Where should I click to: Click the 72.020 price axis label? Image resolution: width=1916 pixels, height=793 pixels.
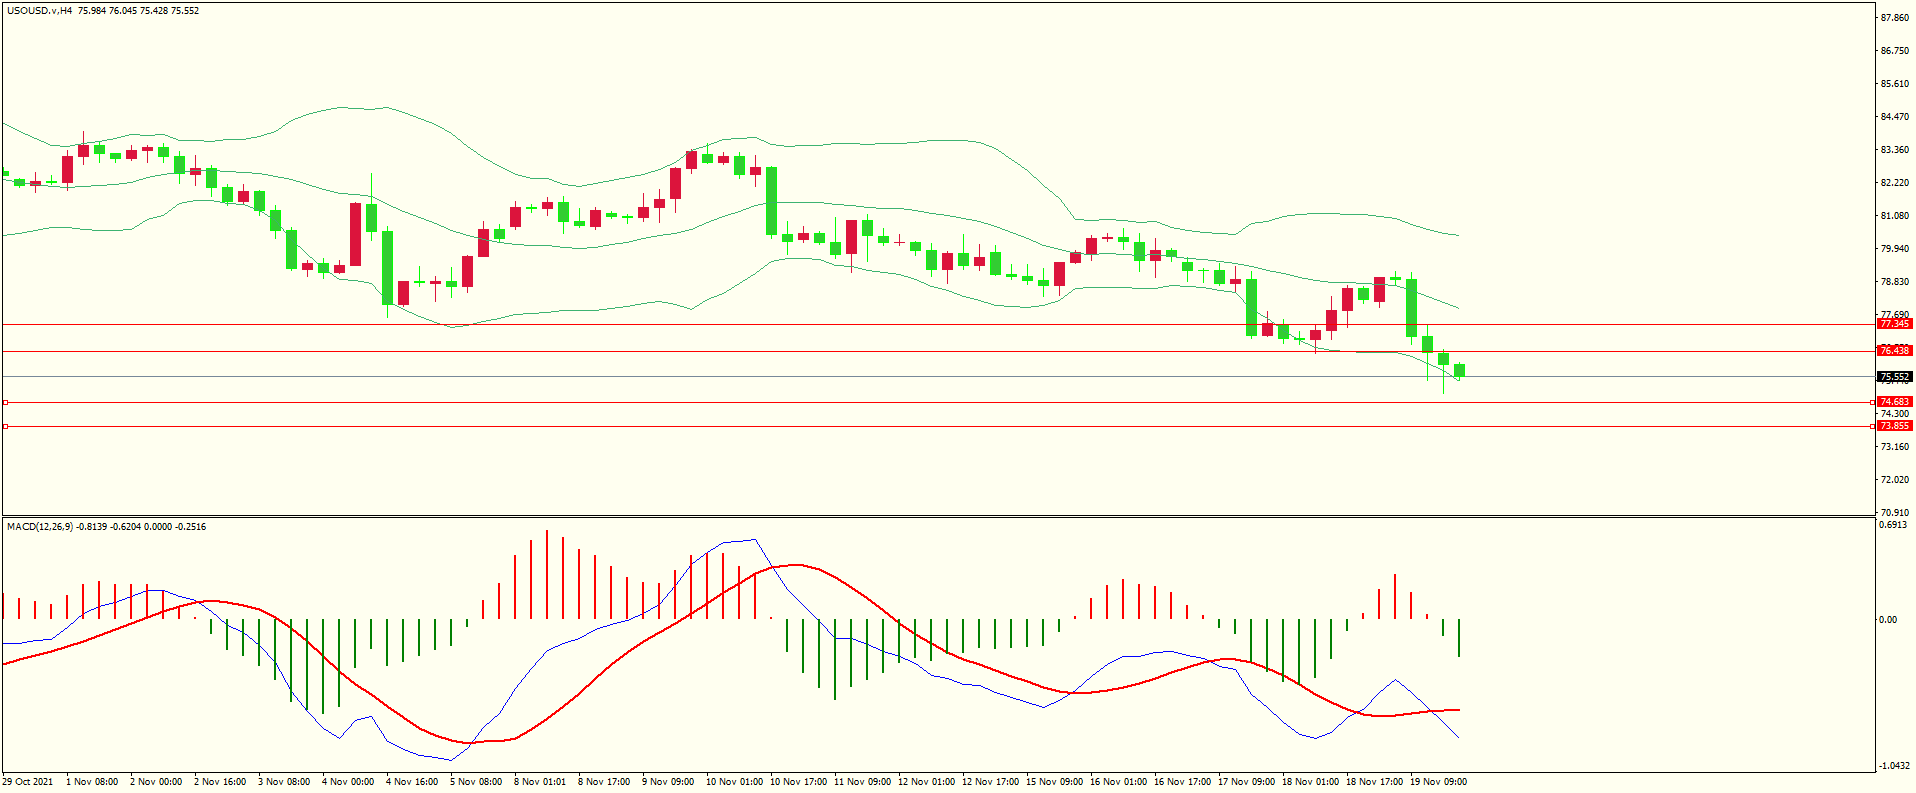tap(1895, 480)
